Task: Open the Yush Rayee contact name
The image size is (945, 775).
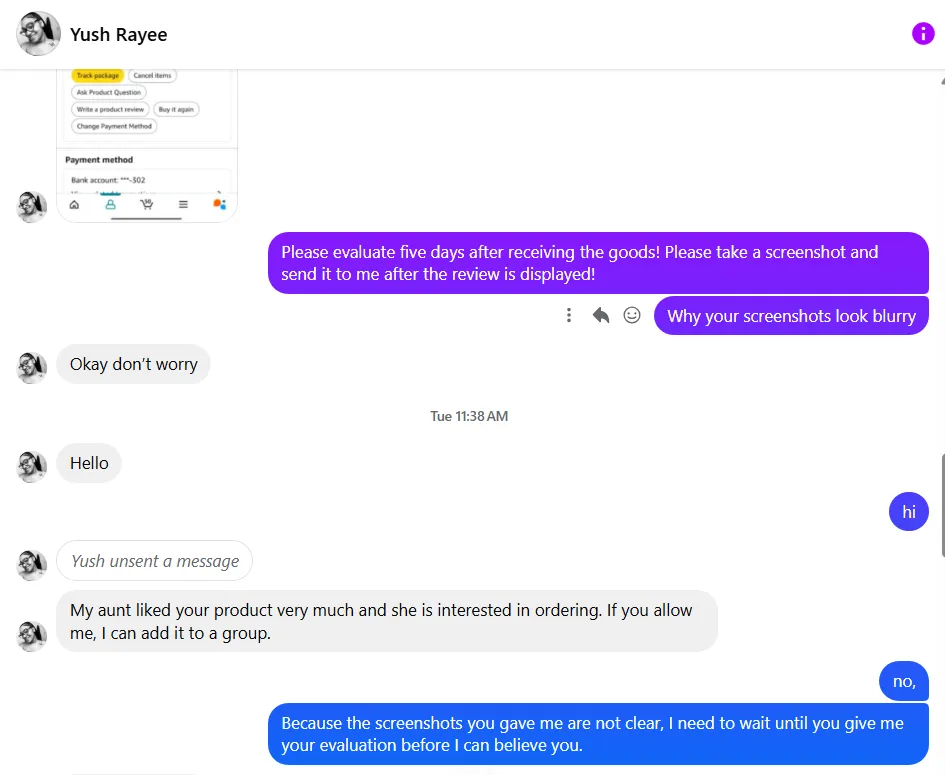Action: (x=118, y=35)
